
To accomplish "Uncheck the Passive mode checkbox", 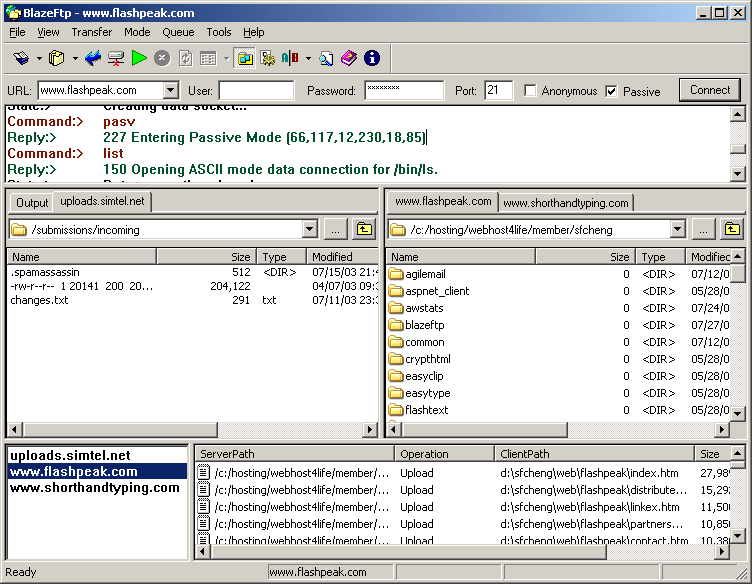I will tap(611, 91).
